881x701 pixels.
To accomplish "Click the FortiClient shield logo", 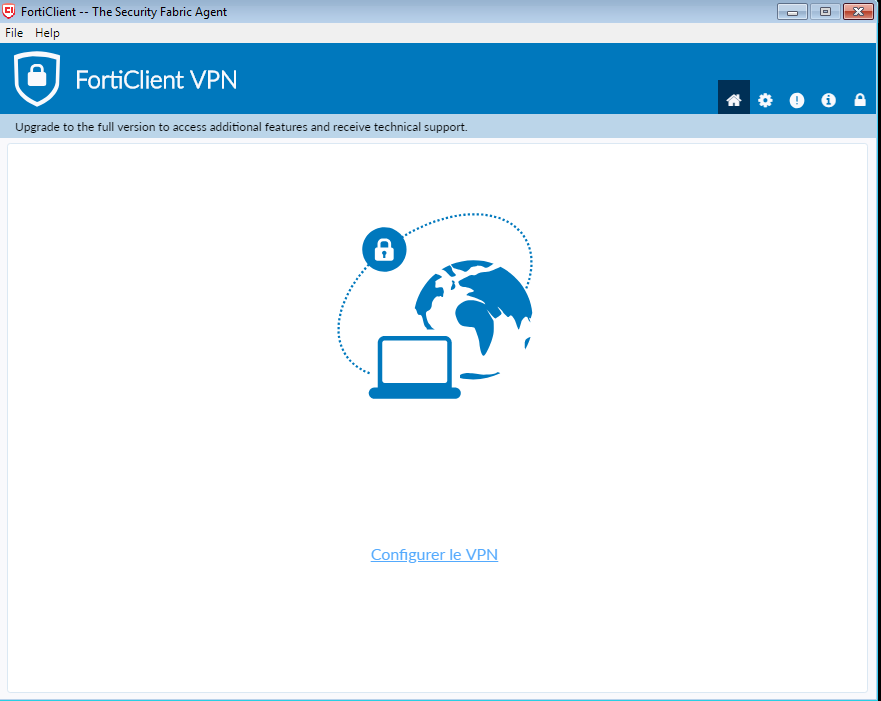I will pyautogui.click(x=37, y=79).
